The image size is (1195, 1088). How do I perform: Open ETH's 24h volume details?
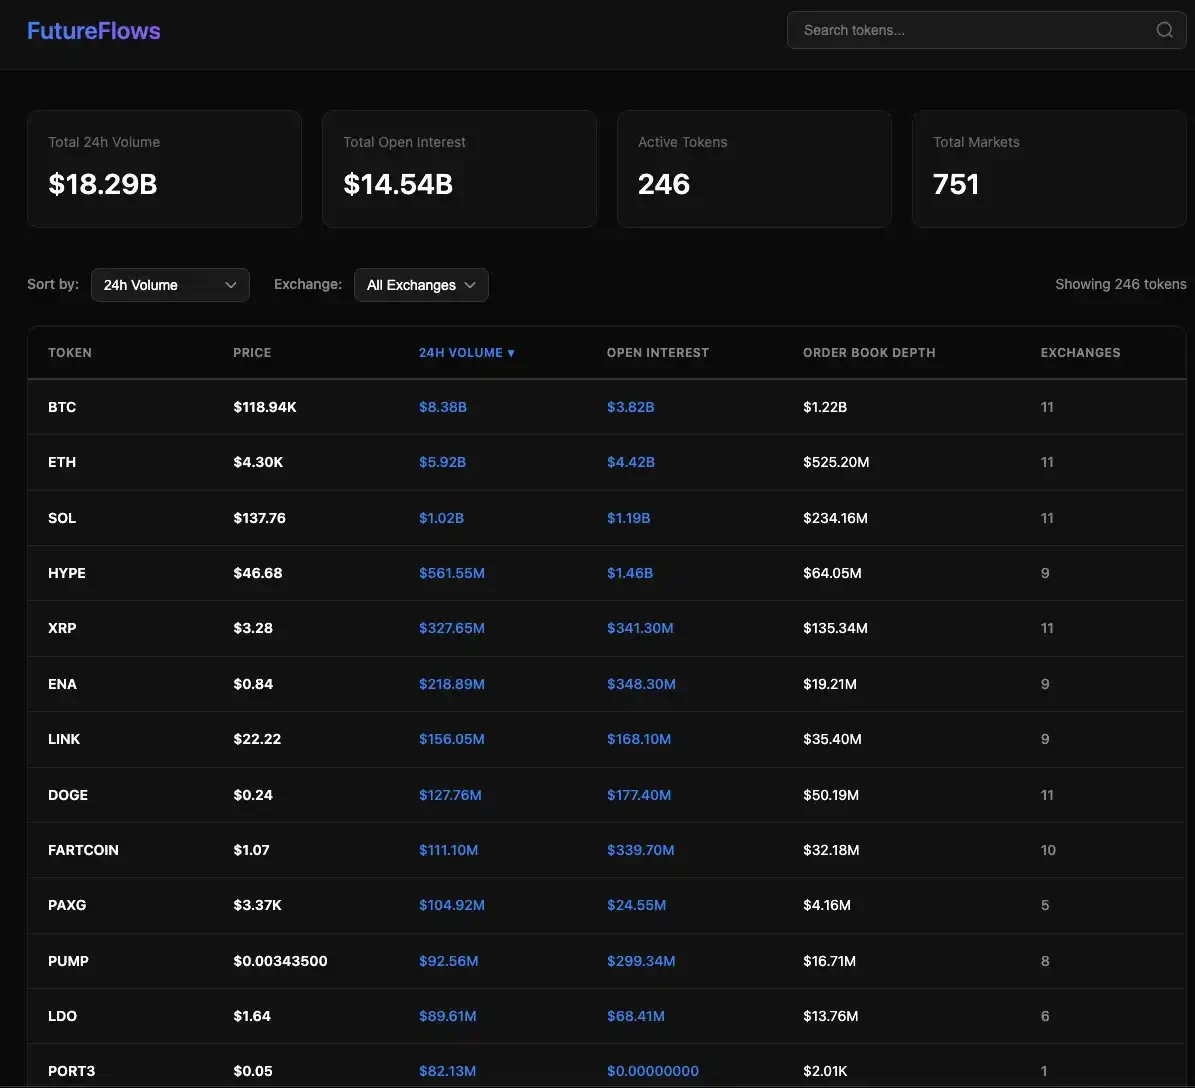pos(442,462)
